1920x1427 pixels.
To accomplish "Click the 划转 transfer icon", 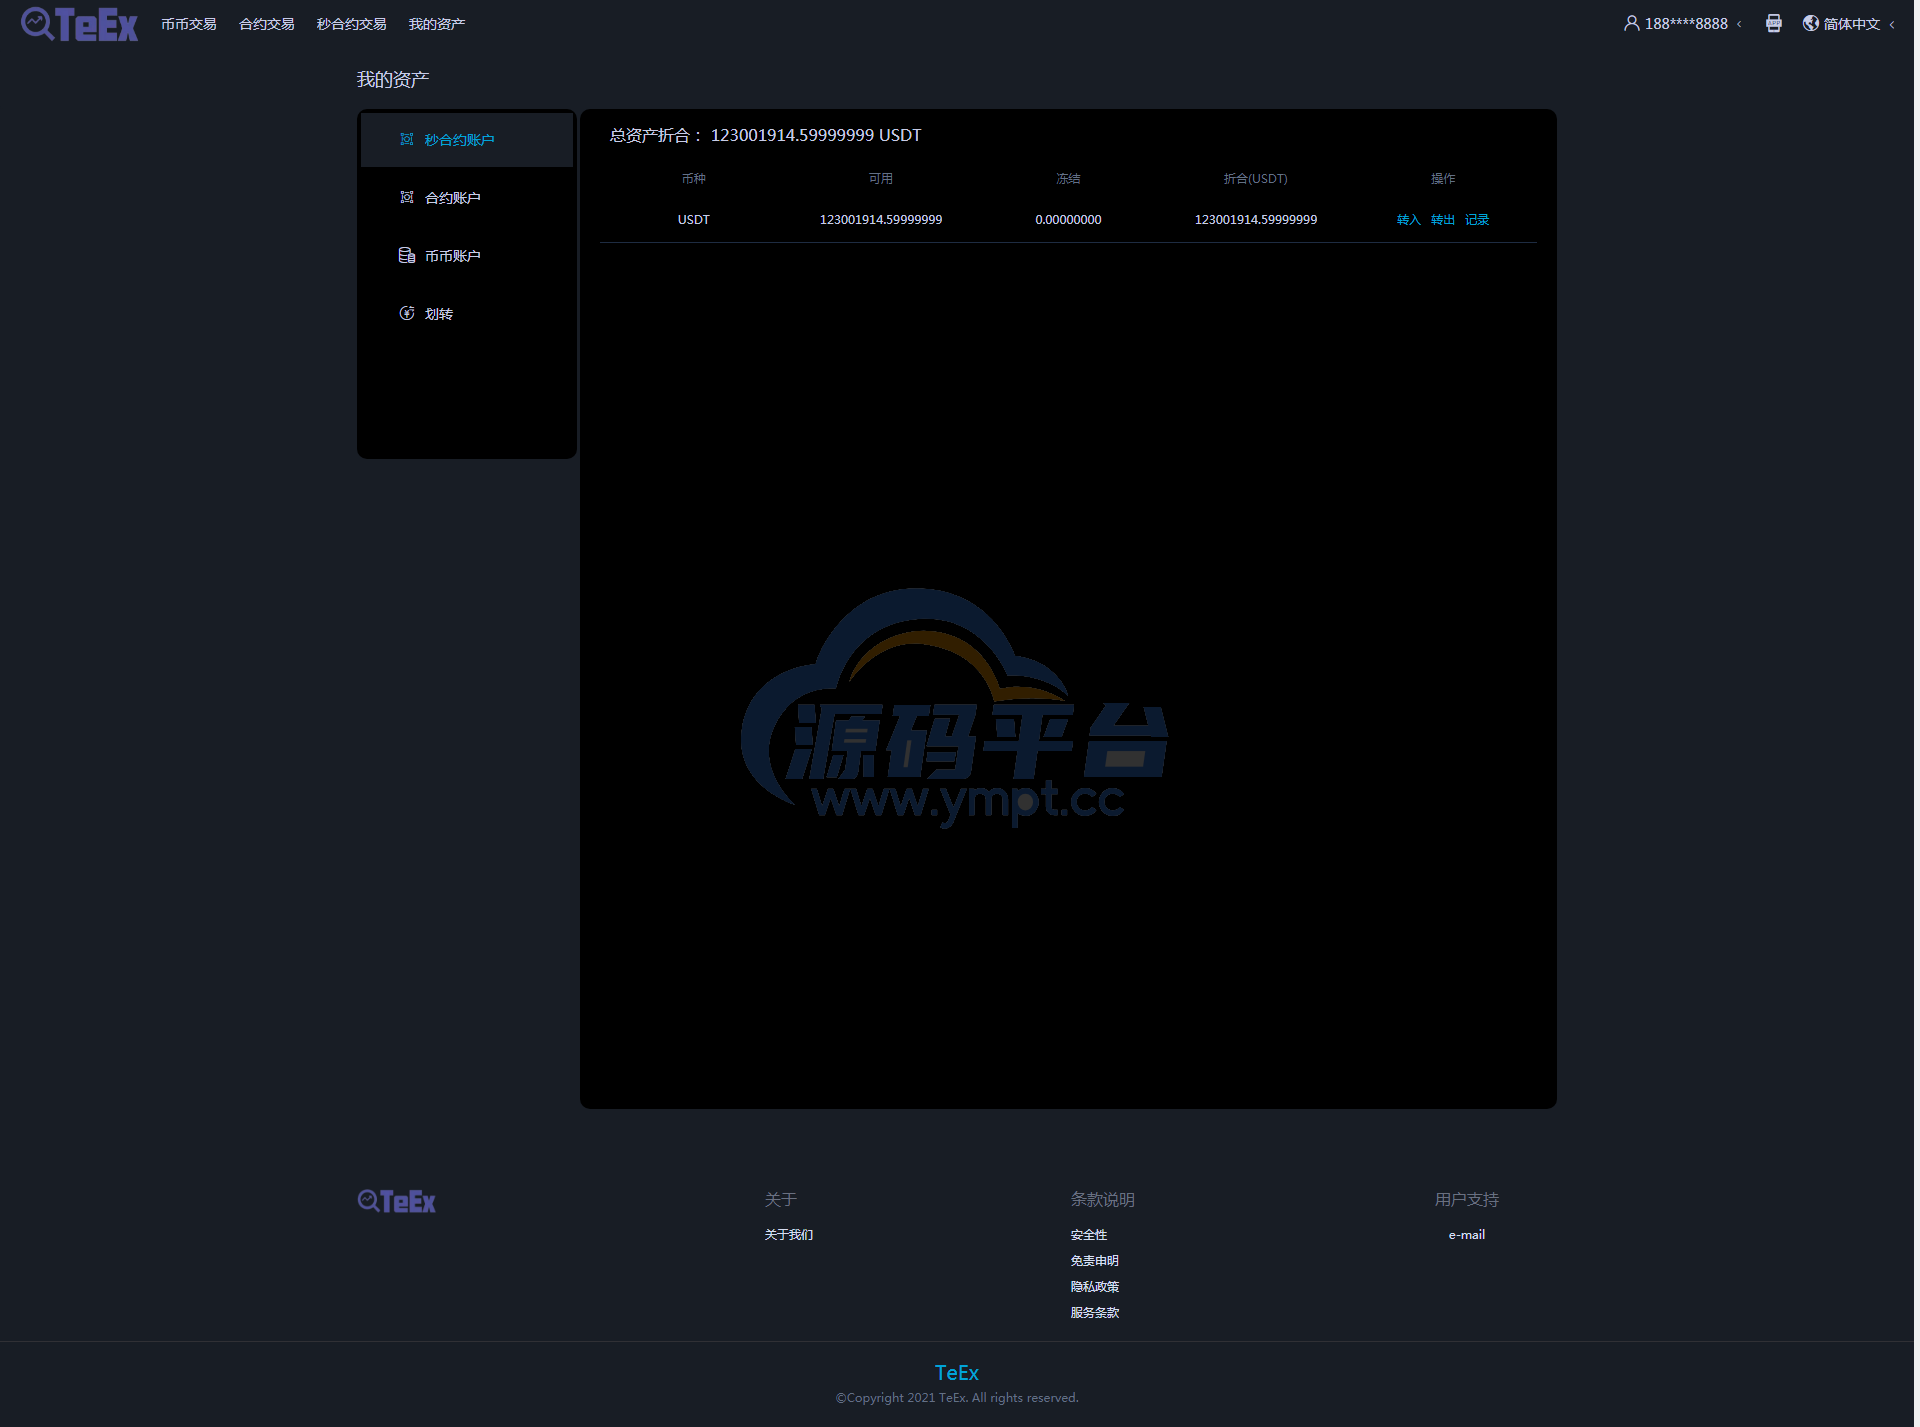I will (407, 313).
